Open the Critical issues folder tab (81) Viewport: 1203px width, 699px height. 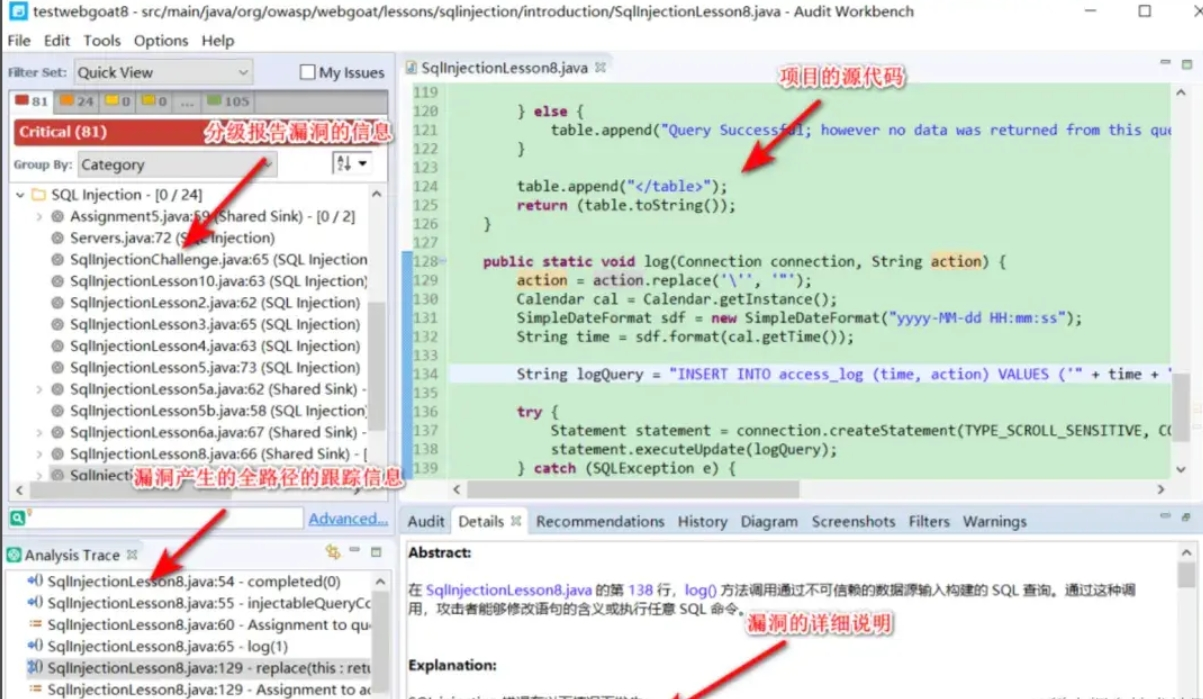point(32,101)
